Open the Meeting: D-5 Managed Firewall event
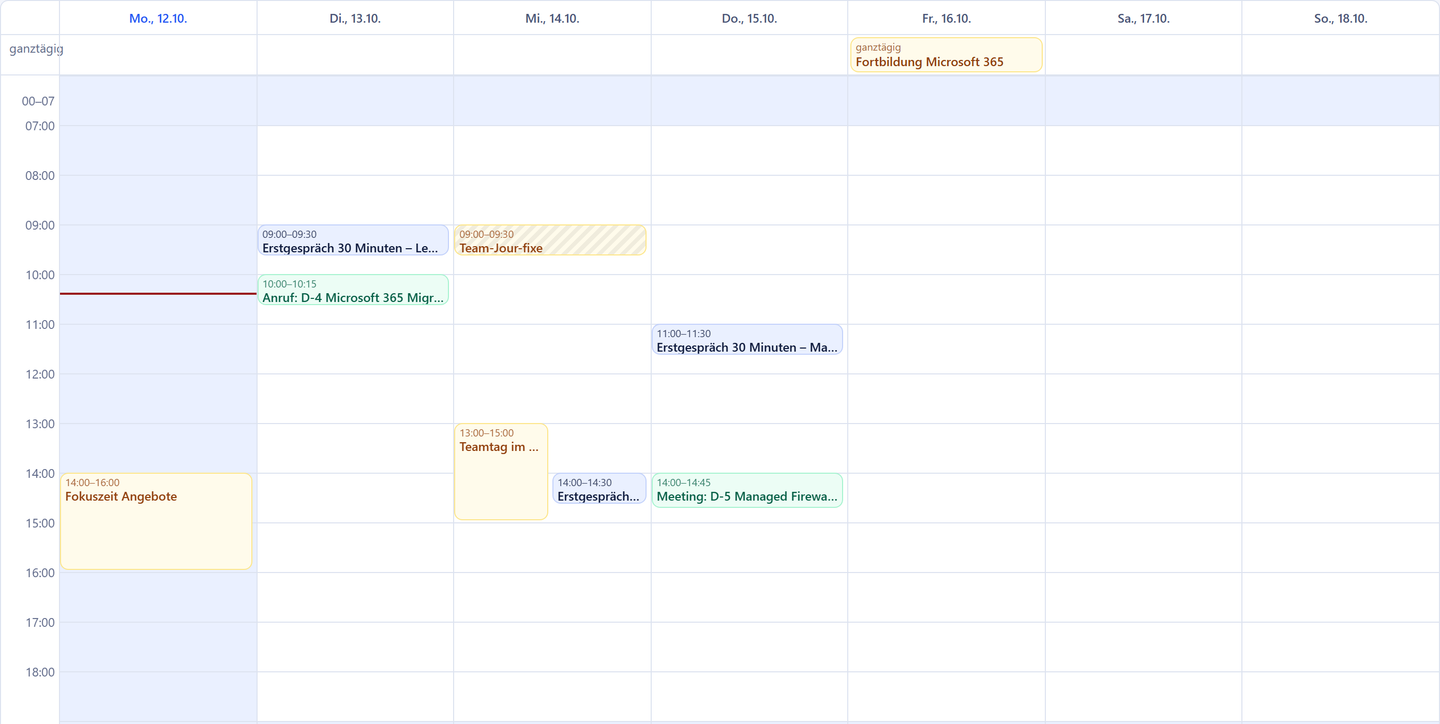The height and width of the screenshot is (724, 1440). [x=747, y=490]
